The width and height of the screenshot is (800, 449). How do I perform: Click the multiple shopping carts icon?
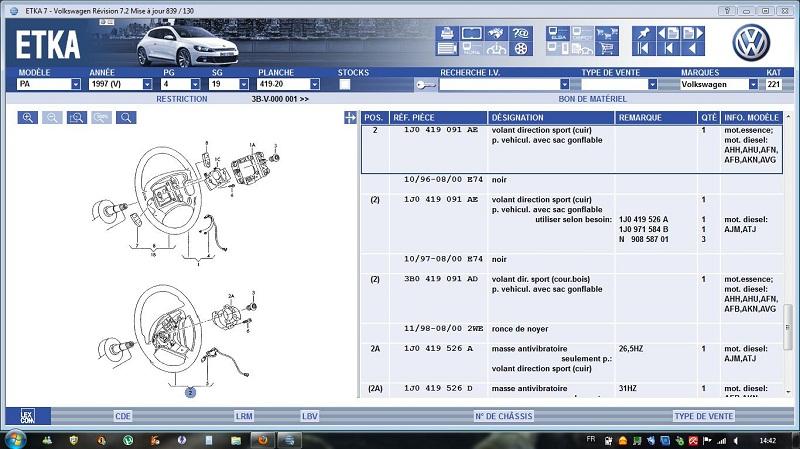pyautogui.click(x=606, y=33)
